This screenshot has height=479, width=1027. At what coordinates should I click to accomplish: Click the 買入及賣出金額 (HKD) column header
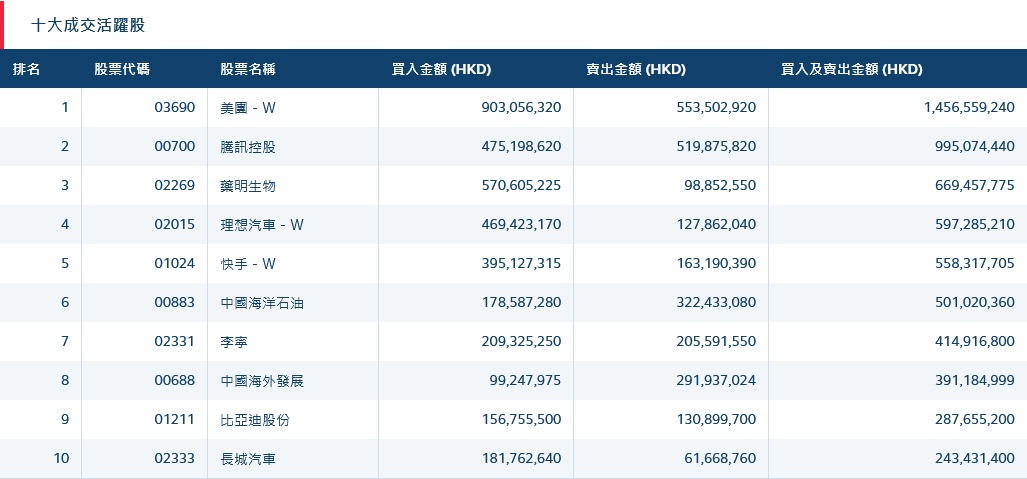point(851,69)
